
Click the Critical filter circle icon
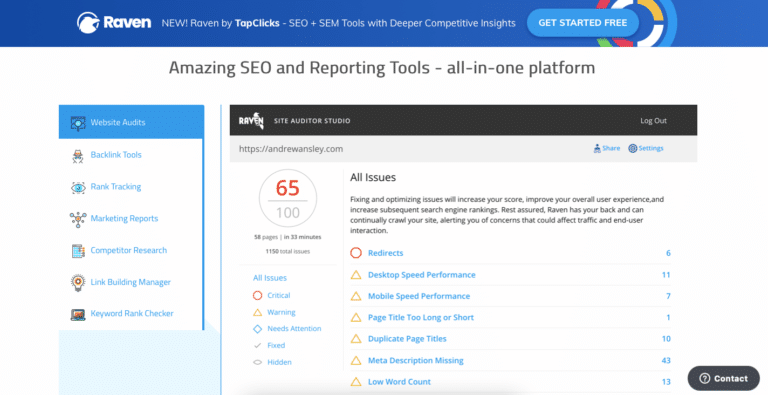258,296
